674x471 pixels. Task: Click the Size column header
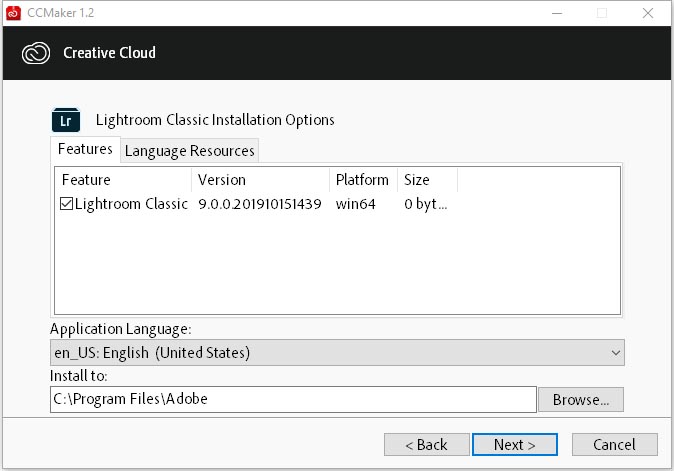pyautogui.click(x=427, y=180)
